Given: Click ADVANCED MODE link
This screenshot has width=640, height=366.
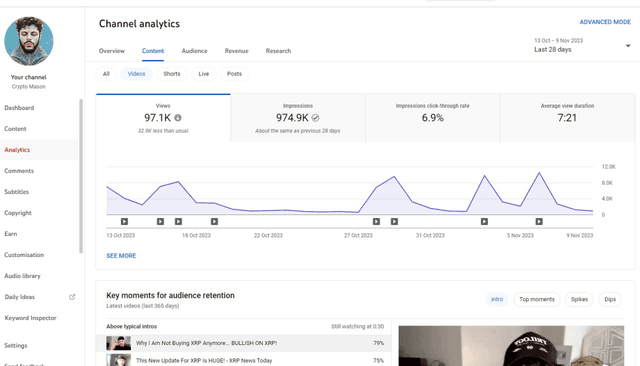Looking at the screenshot, I should (x=605, y=22).
